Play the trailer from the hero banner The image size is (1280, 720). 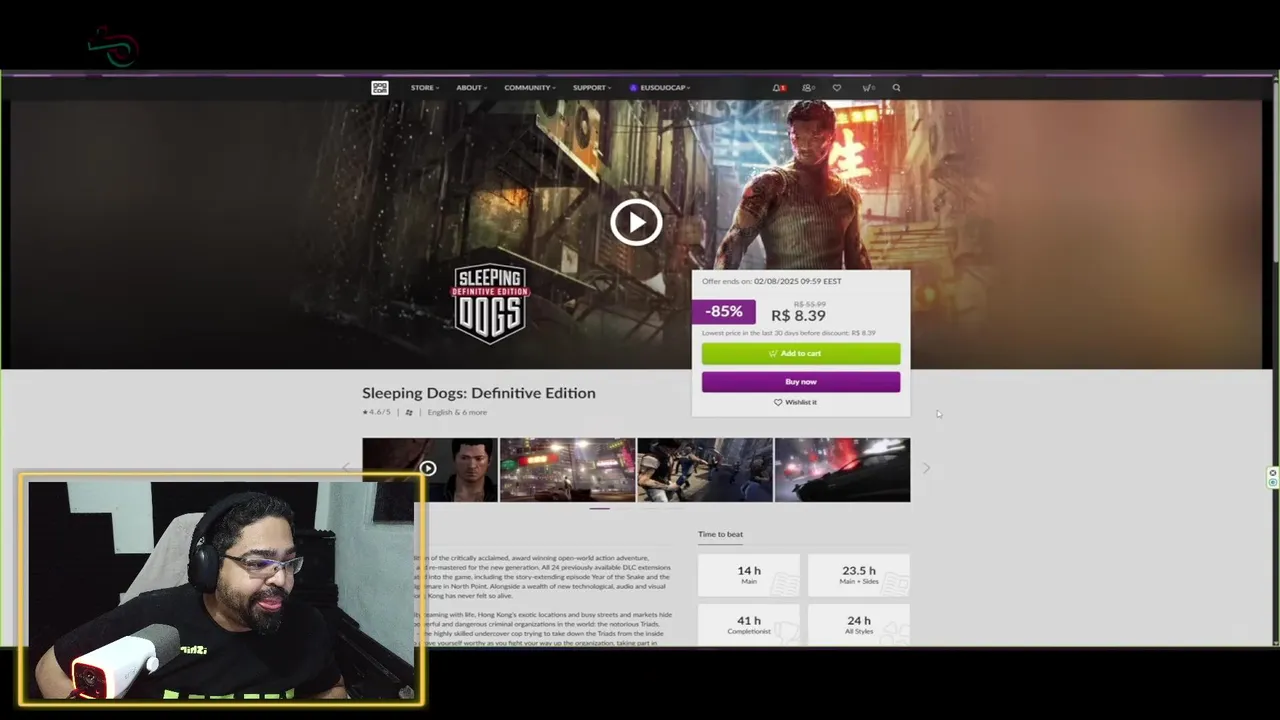click(x=636, y=222)
